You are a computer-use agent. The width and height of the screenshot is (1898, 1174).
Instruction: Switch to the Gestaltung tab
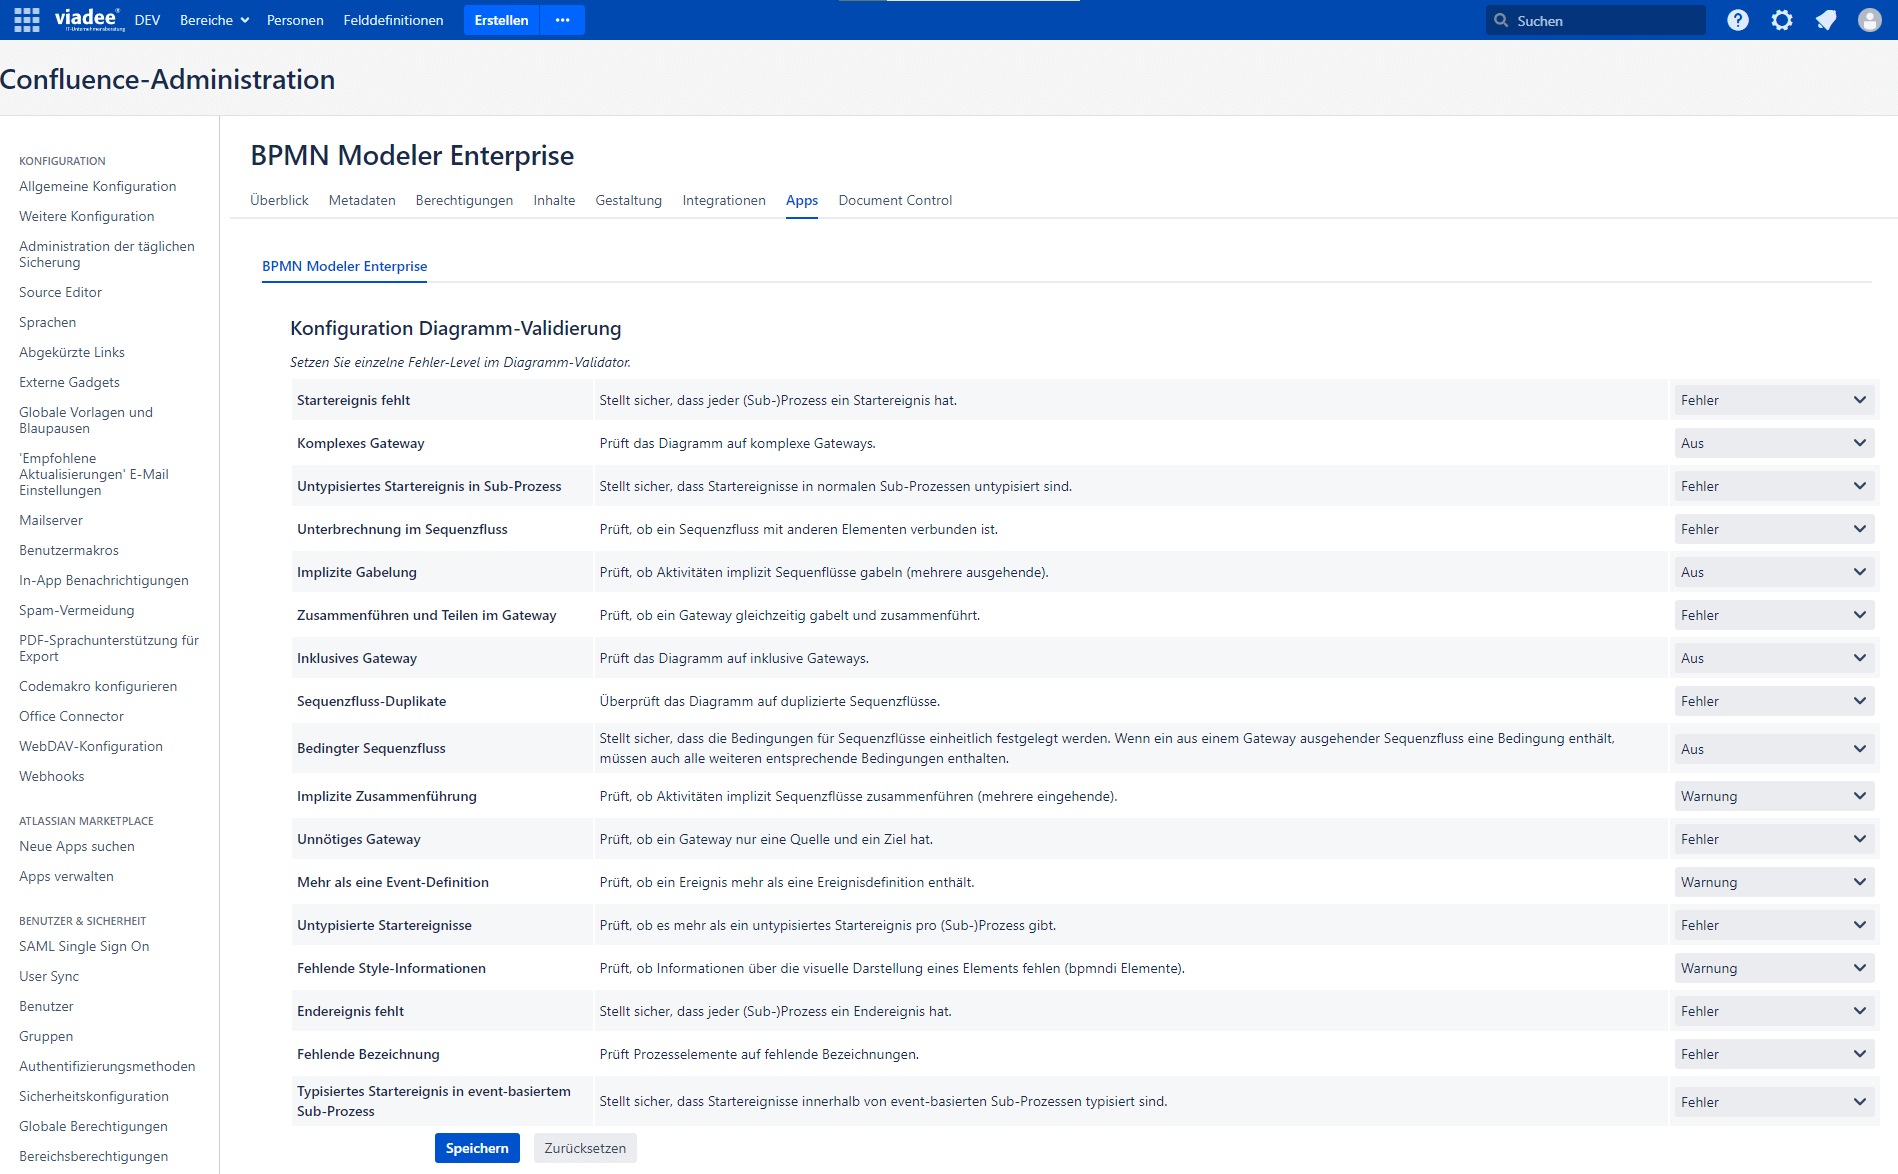click(629, 200)
